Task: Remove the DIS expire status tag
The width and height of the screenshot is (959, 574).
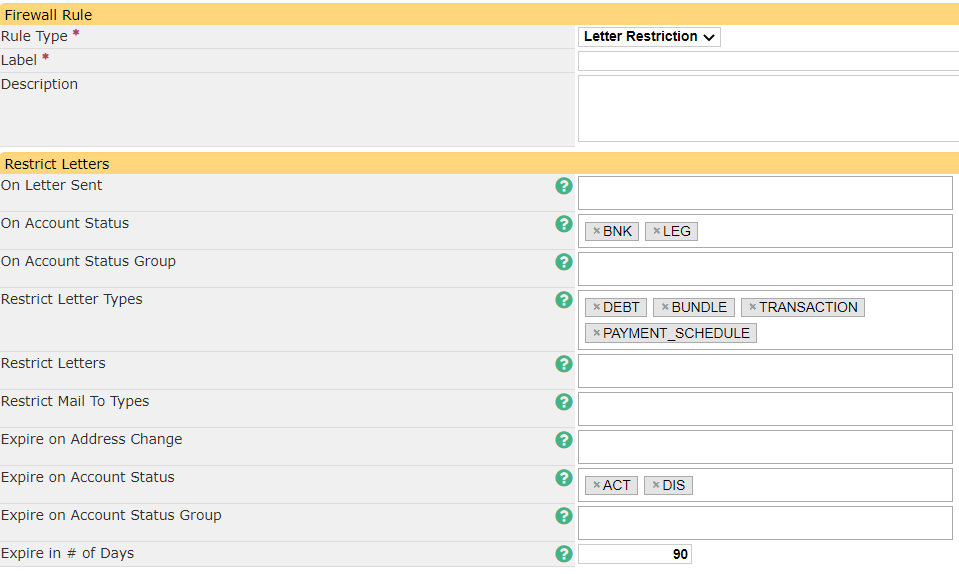Action: coord(656,485)
